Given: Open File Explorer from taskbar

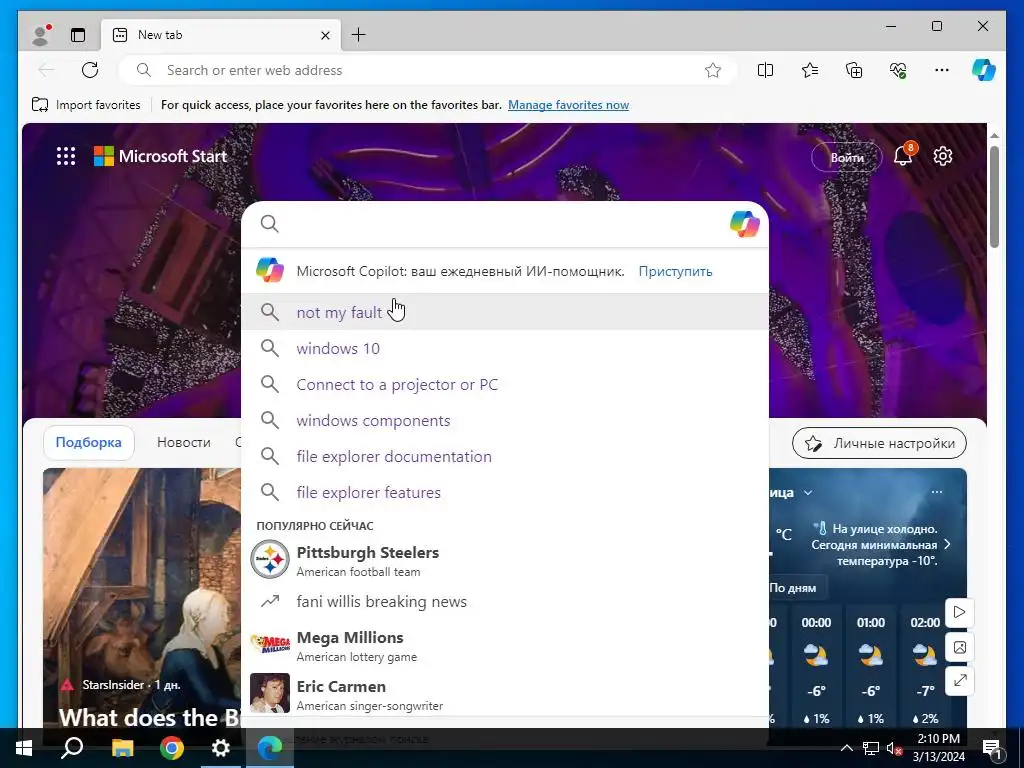Looking at the screenshot, I should 122,748.
